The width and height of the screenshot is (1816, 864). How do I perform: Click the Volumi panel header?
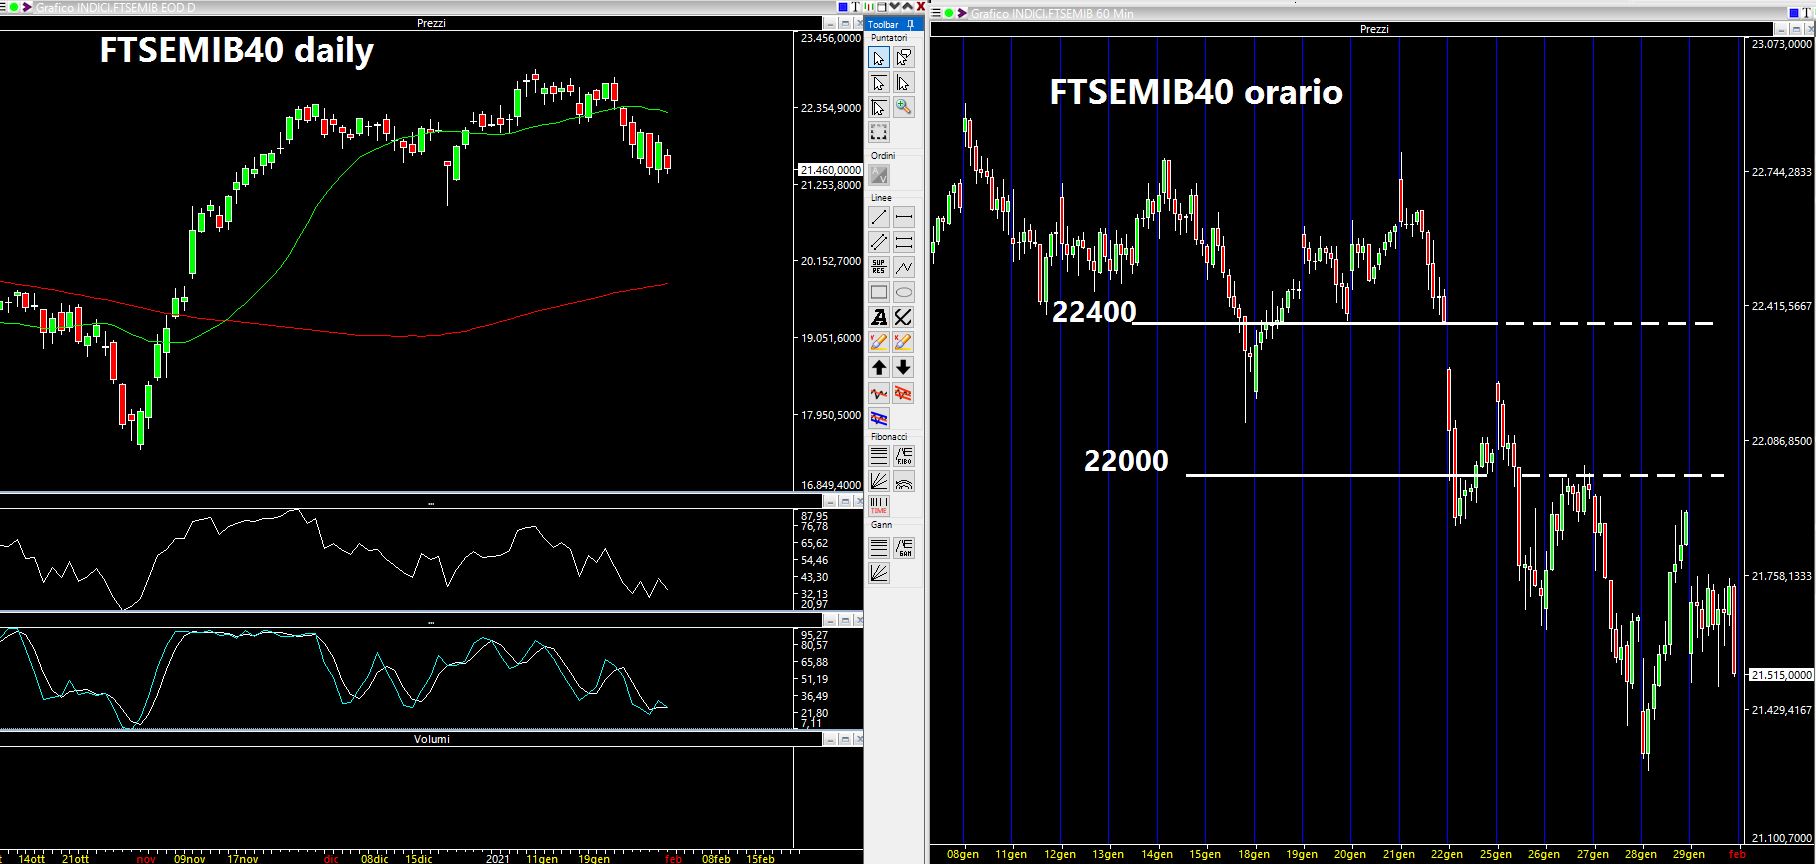click(x=430, y=739)
